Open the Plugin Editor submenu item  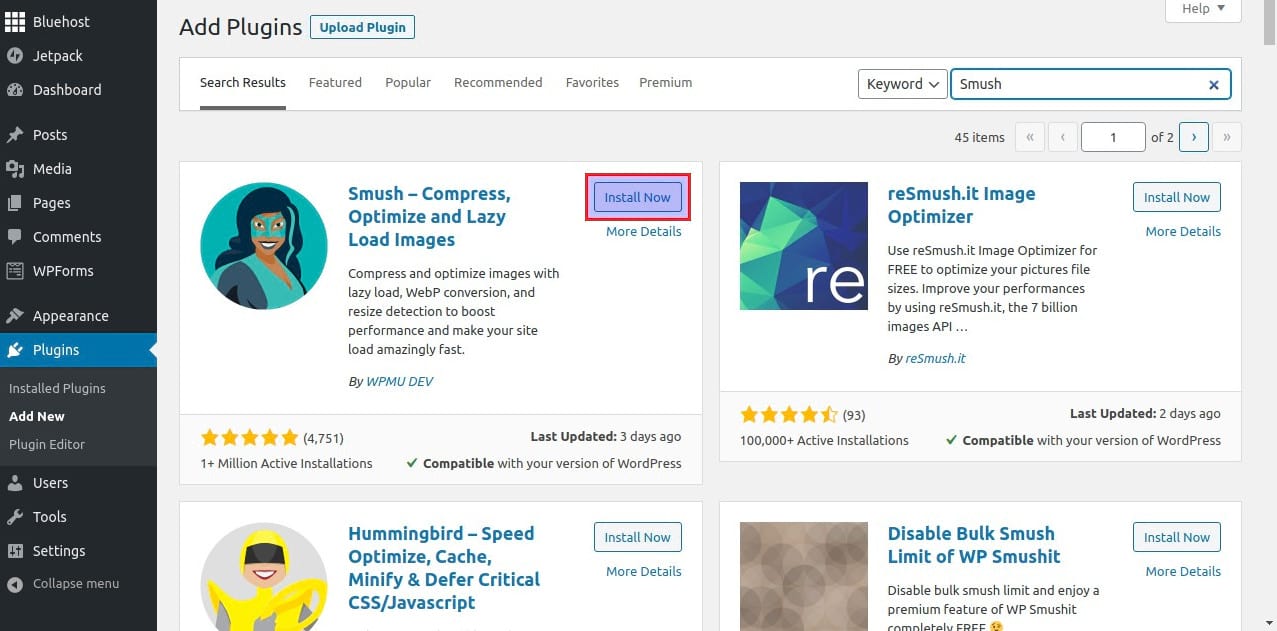(x=47, y=444)
